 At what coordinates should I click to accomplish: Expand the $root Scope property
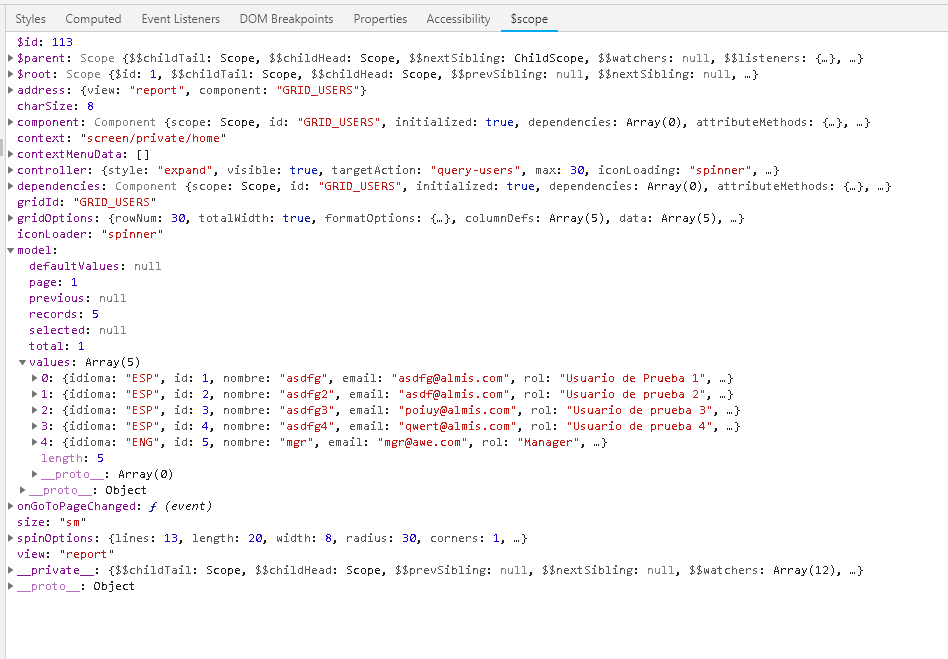11,75
